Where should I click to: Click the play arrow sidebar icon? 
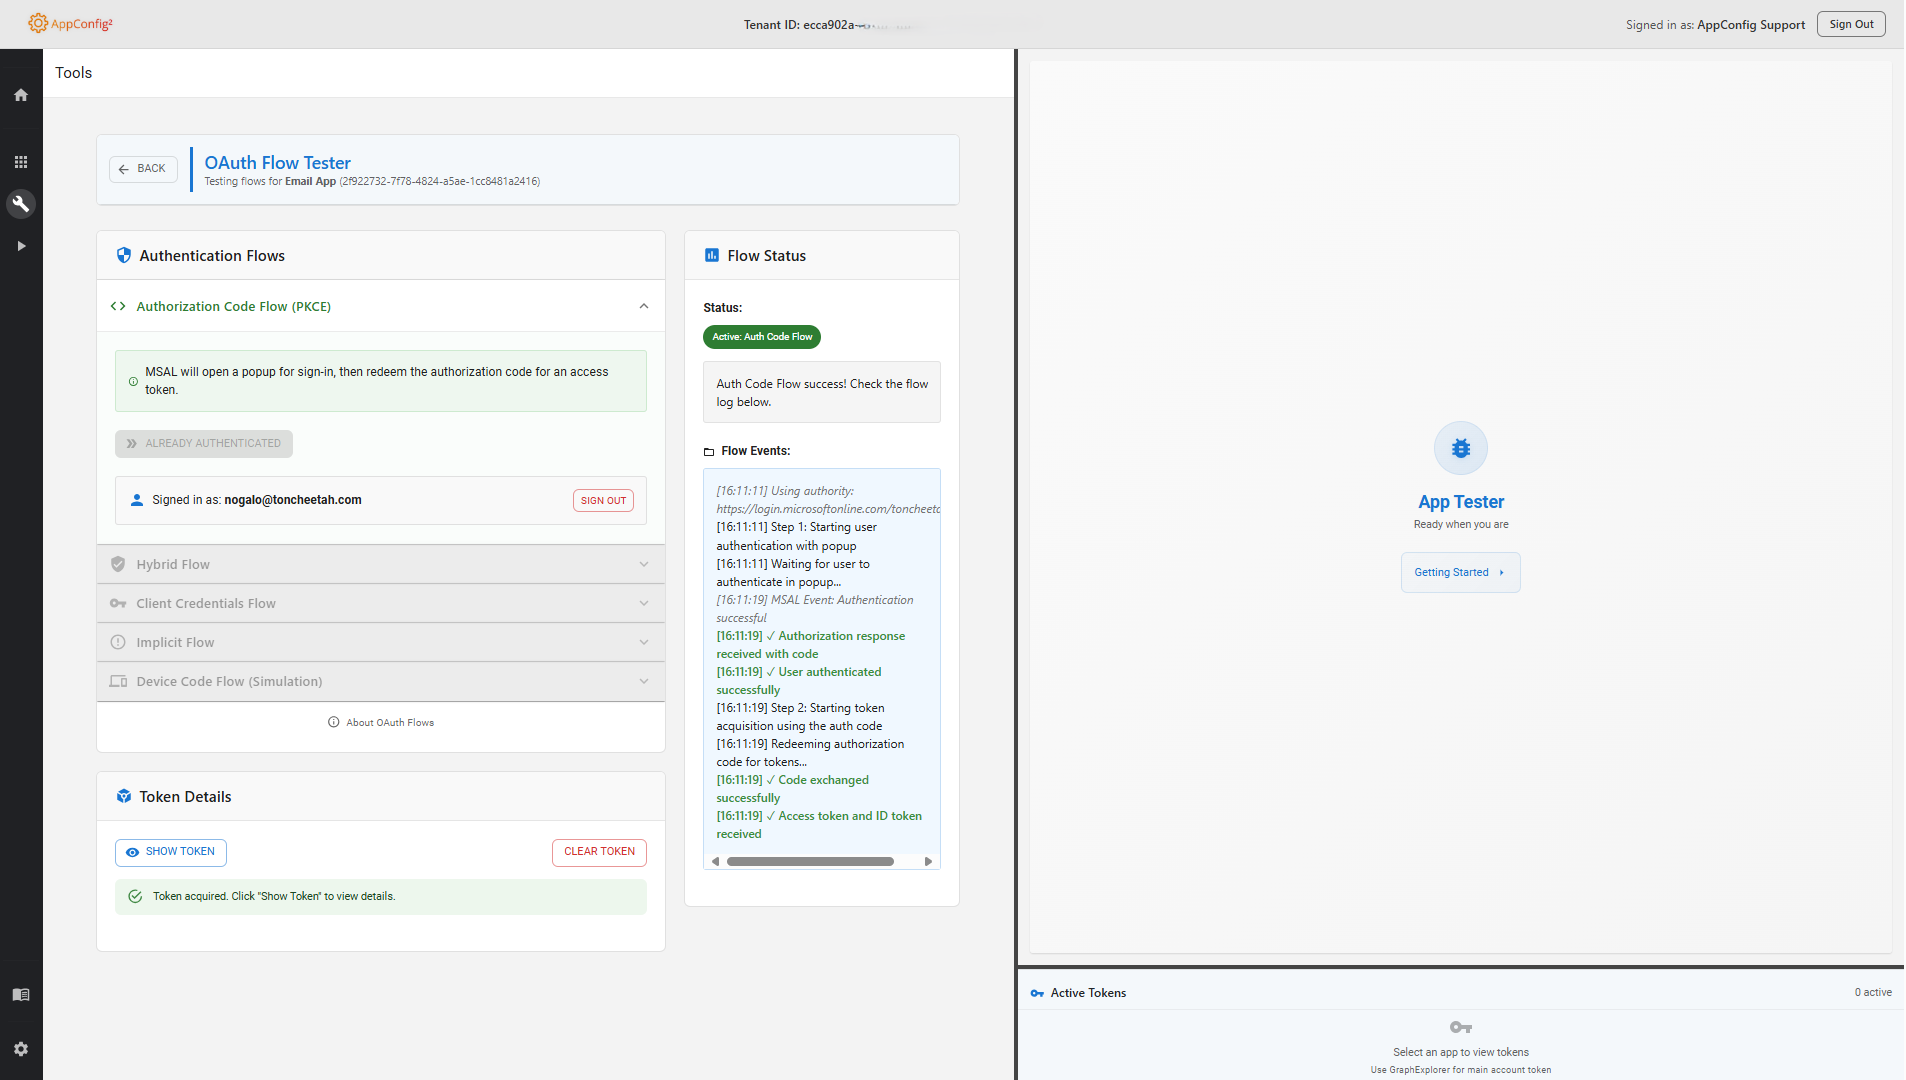[x=21, y=246]
